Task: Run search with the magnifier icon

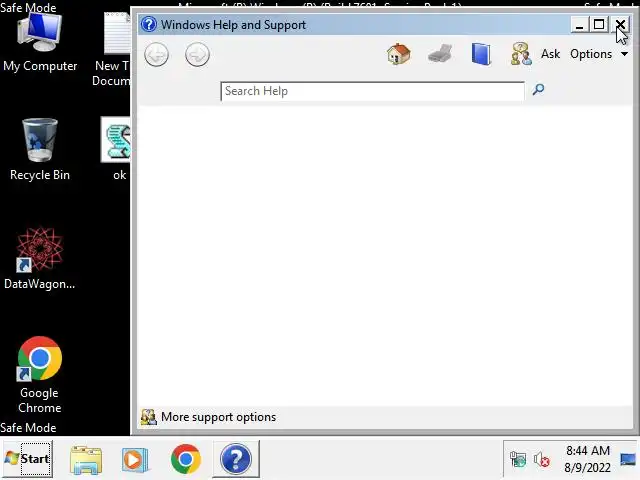Action: 538,89
